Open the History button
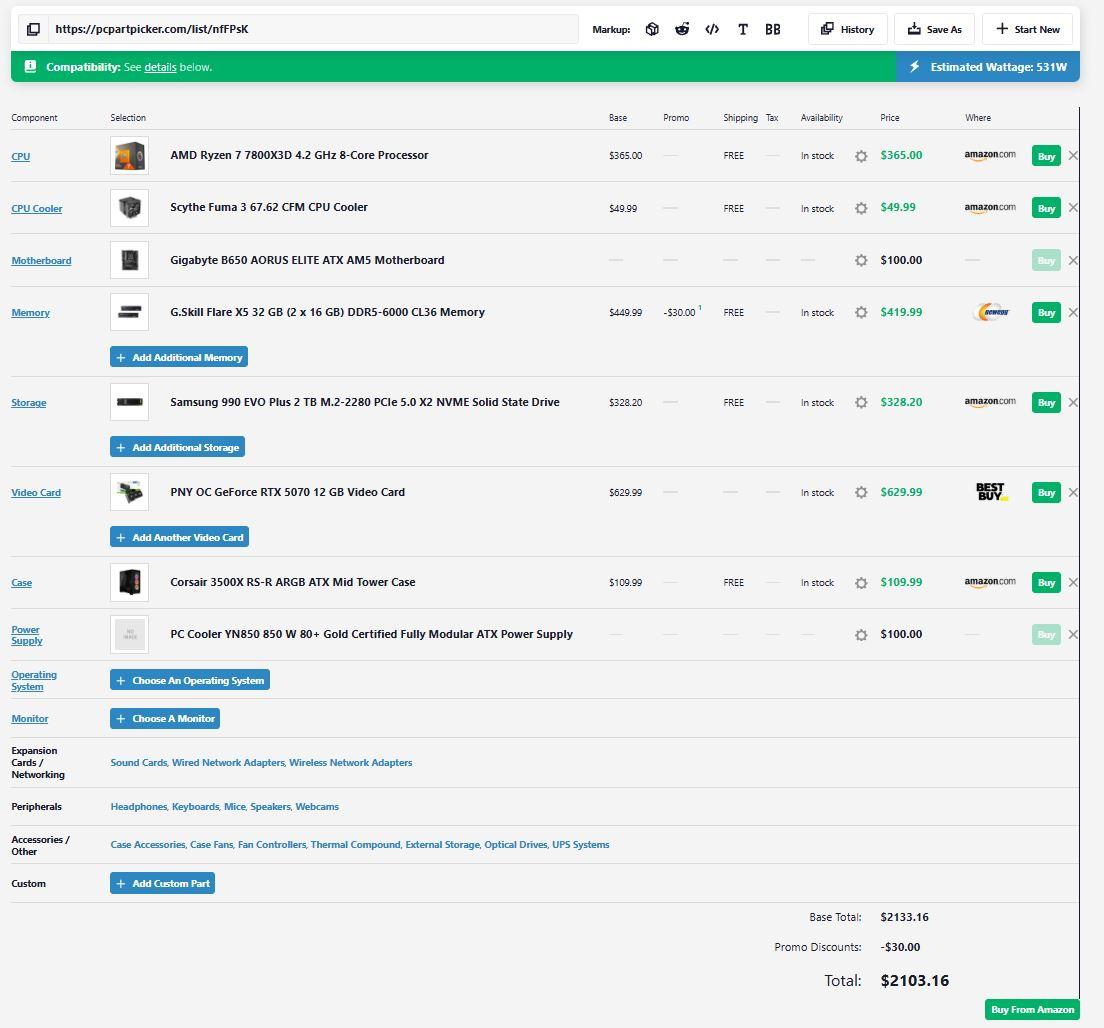1104x1028 pixels. pos(848,30)
